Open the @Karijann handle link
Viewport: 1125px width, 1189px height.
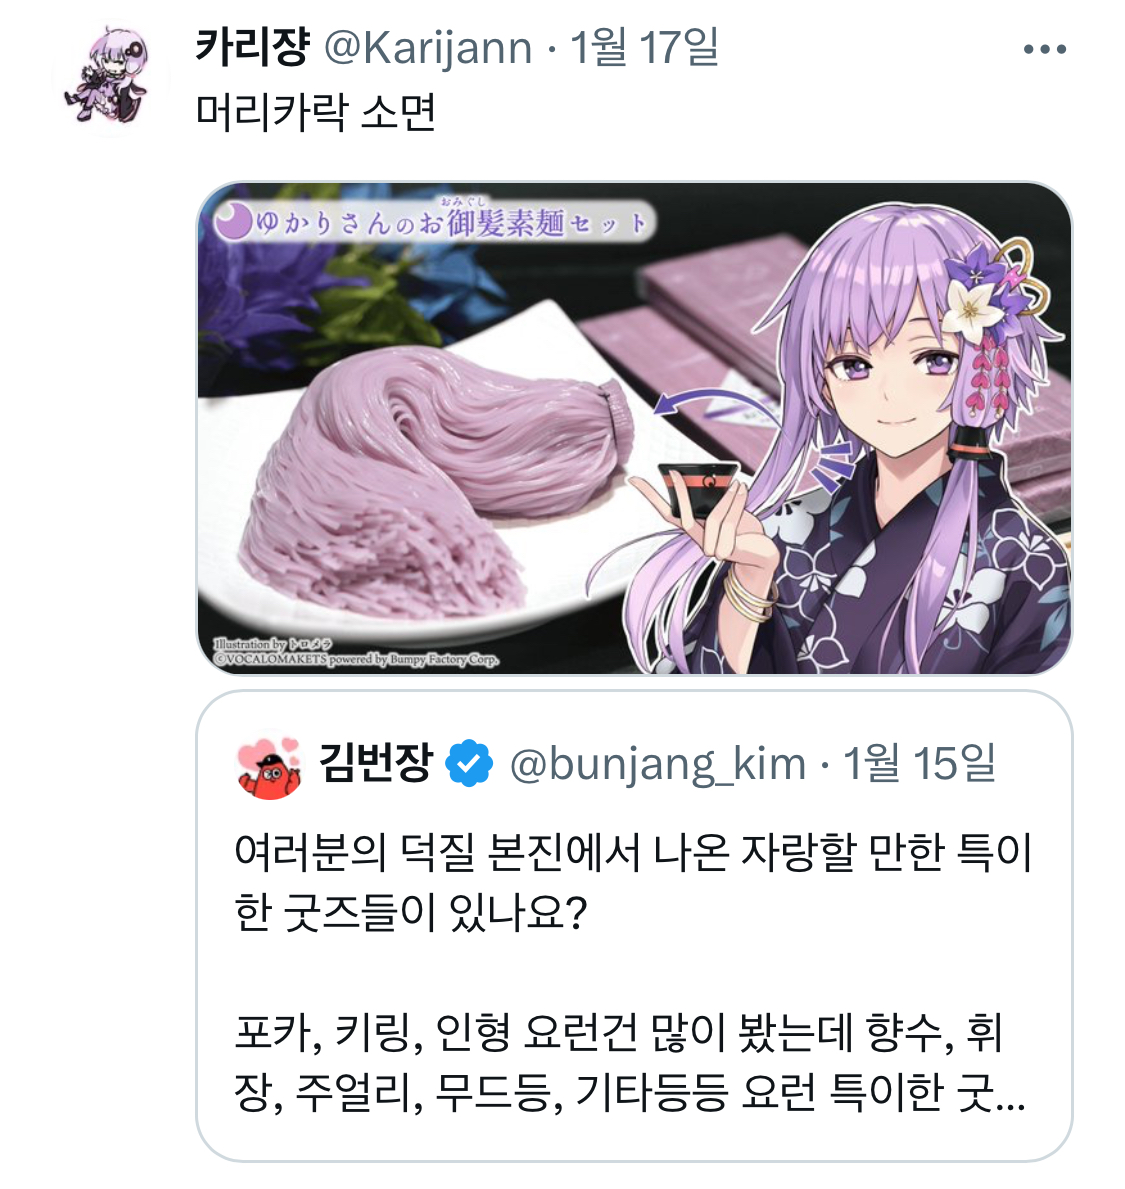(x=428, y=49)
